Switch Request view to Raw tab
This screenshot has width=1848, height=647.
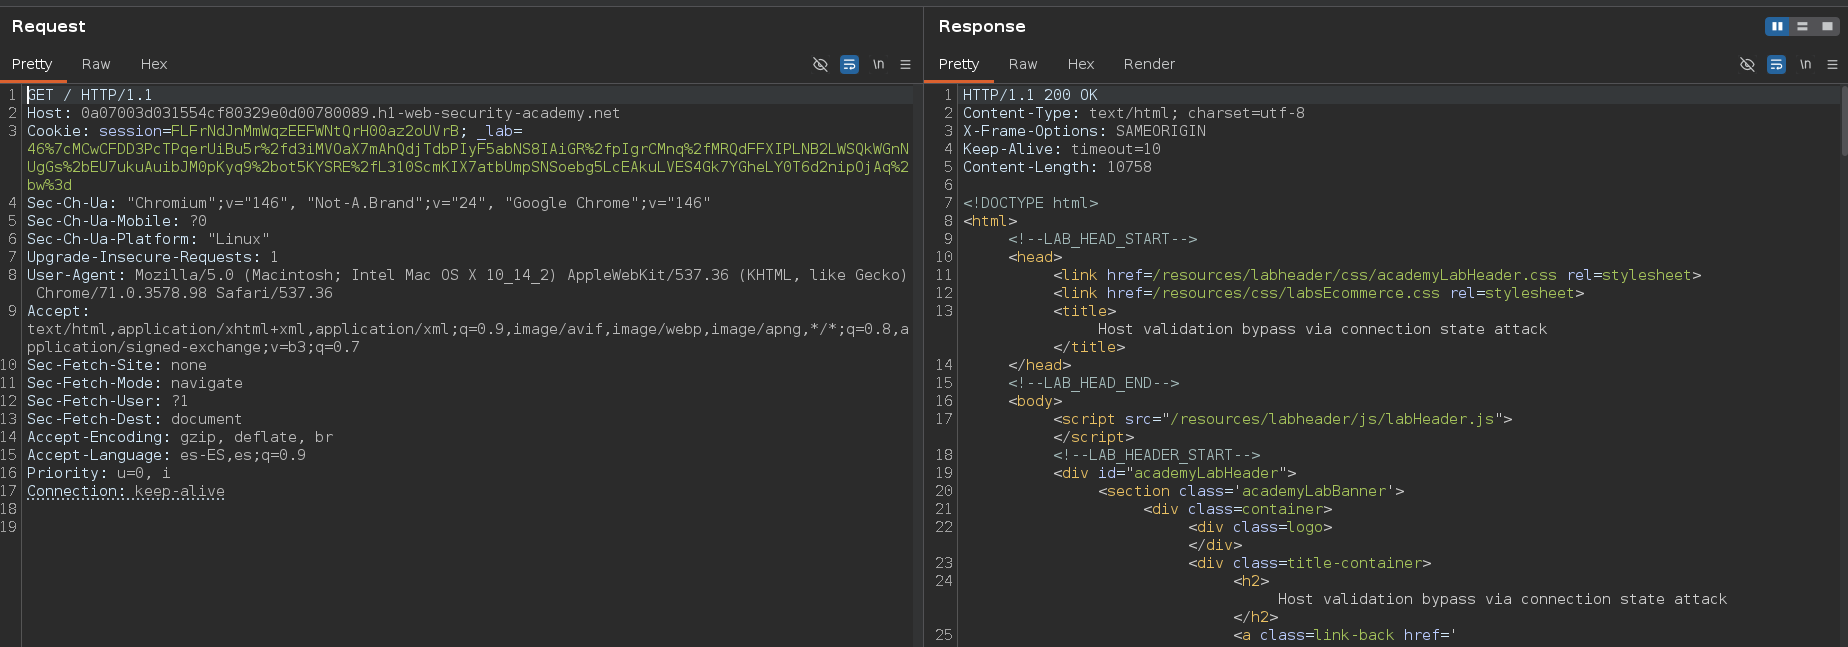(96, 64)
